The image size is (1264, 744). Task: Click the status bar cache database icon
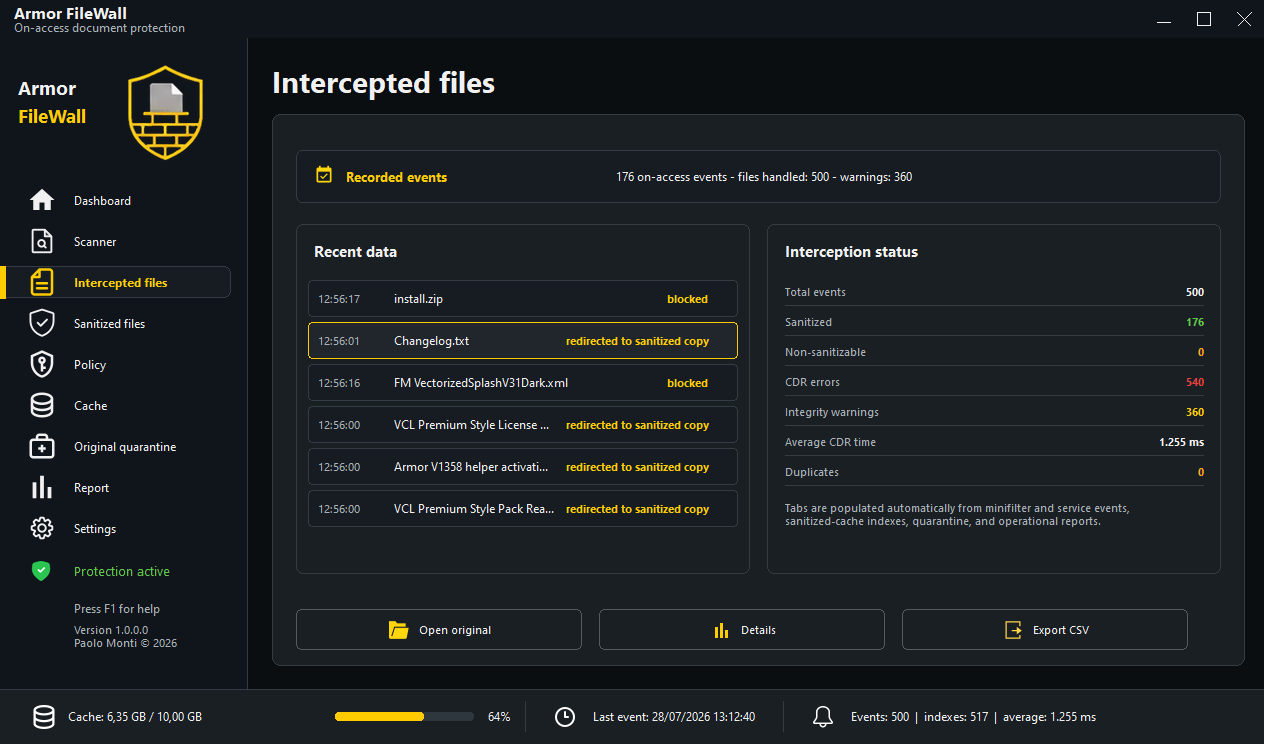point(44,717)
